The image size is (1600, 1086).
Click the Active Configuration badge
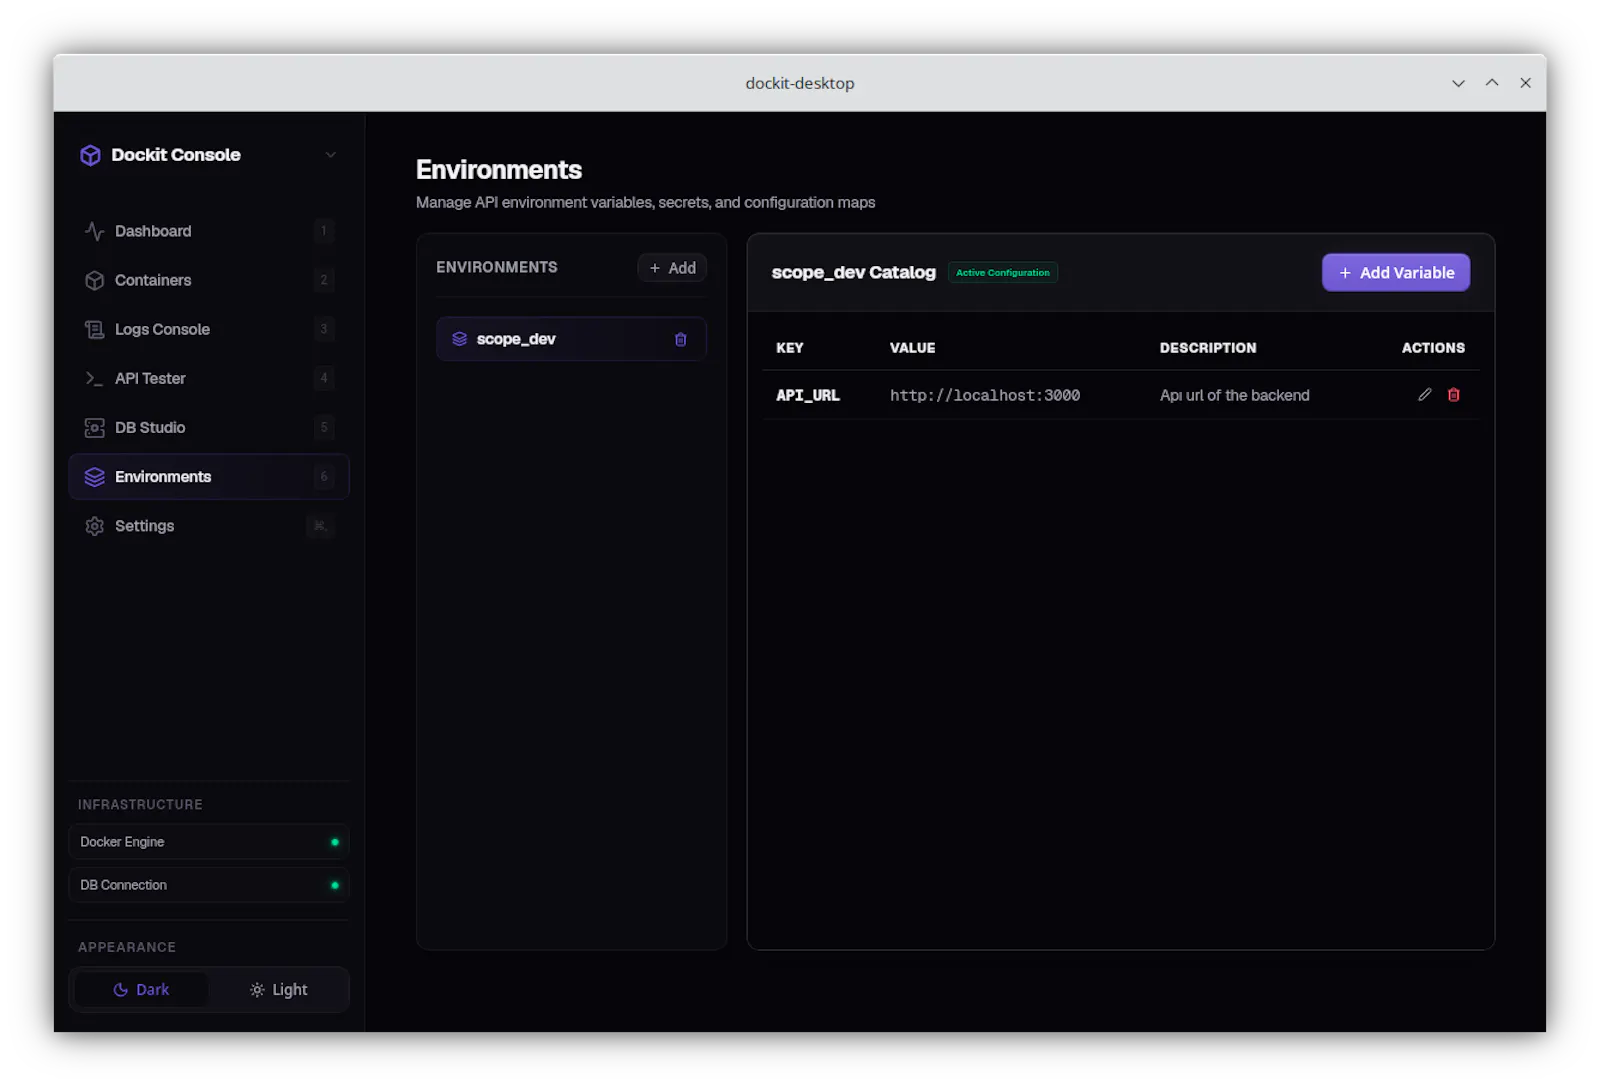tap(1003, 273)
